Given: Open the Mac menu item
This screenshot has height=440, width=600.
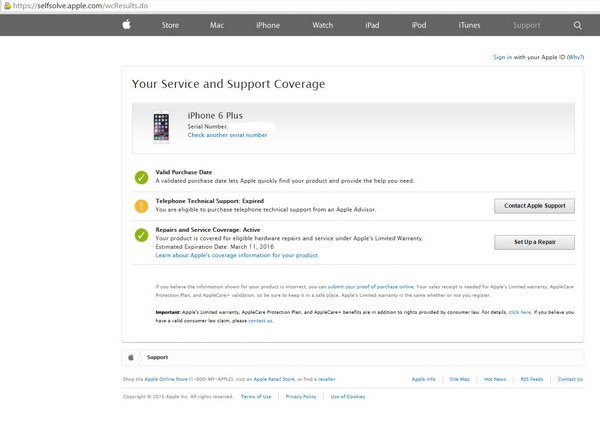Looking at the screenshot, I should coord(217,25).
